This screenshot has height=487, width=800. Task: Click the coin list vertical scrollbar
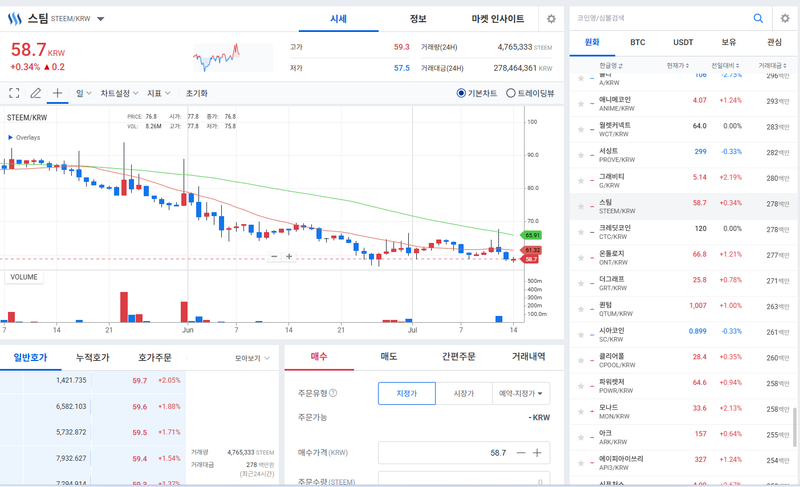pos(794,423)
